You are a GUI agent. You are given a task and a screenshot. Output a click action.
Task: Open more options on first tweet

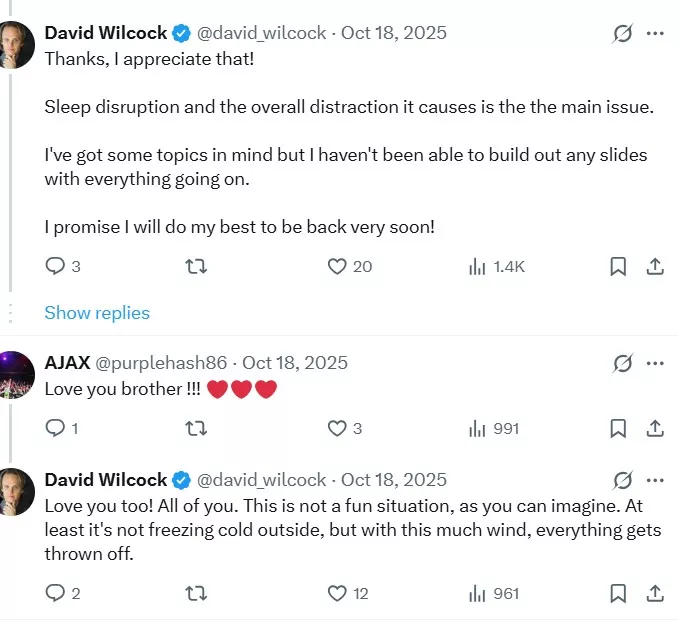pos(655,33)
